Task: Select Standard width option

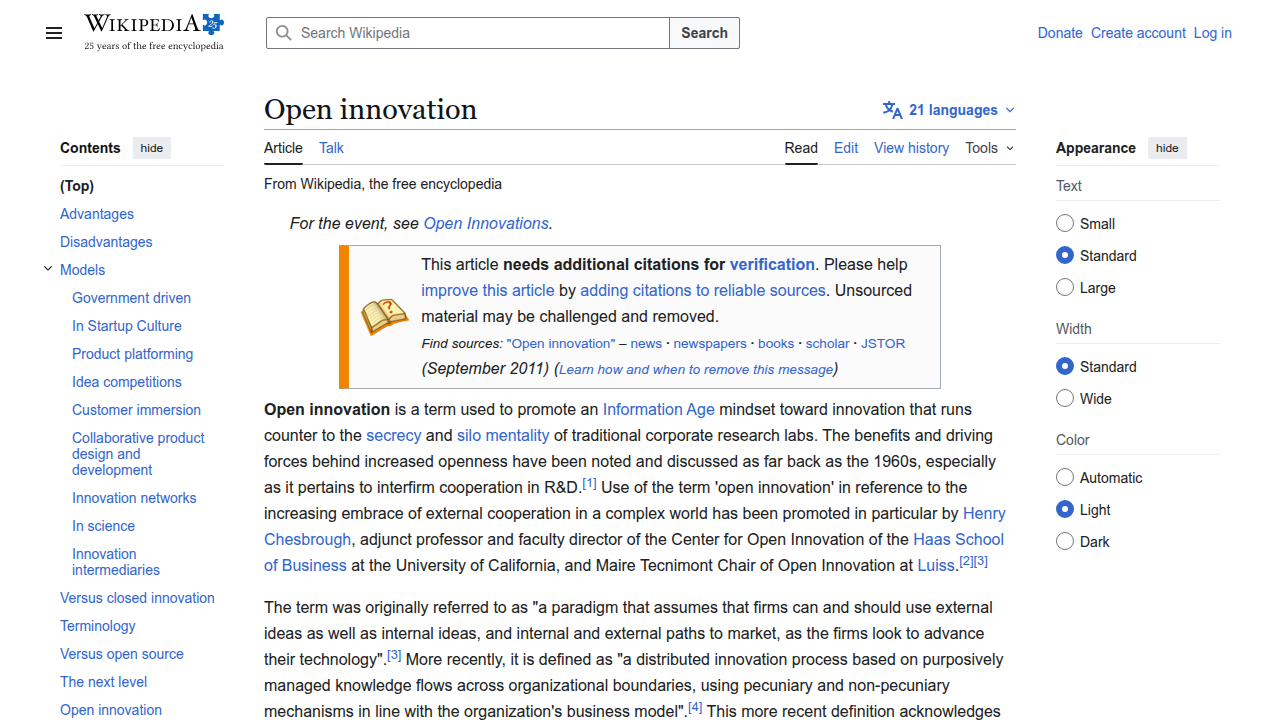Action: (x=1065, y=367)
